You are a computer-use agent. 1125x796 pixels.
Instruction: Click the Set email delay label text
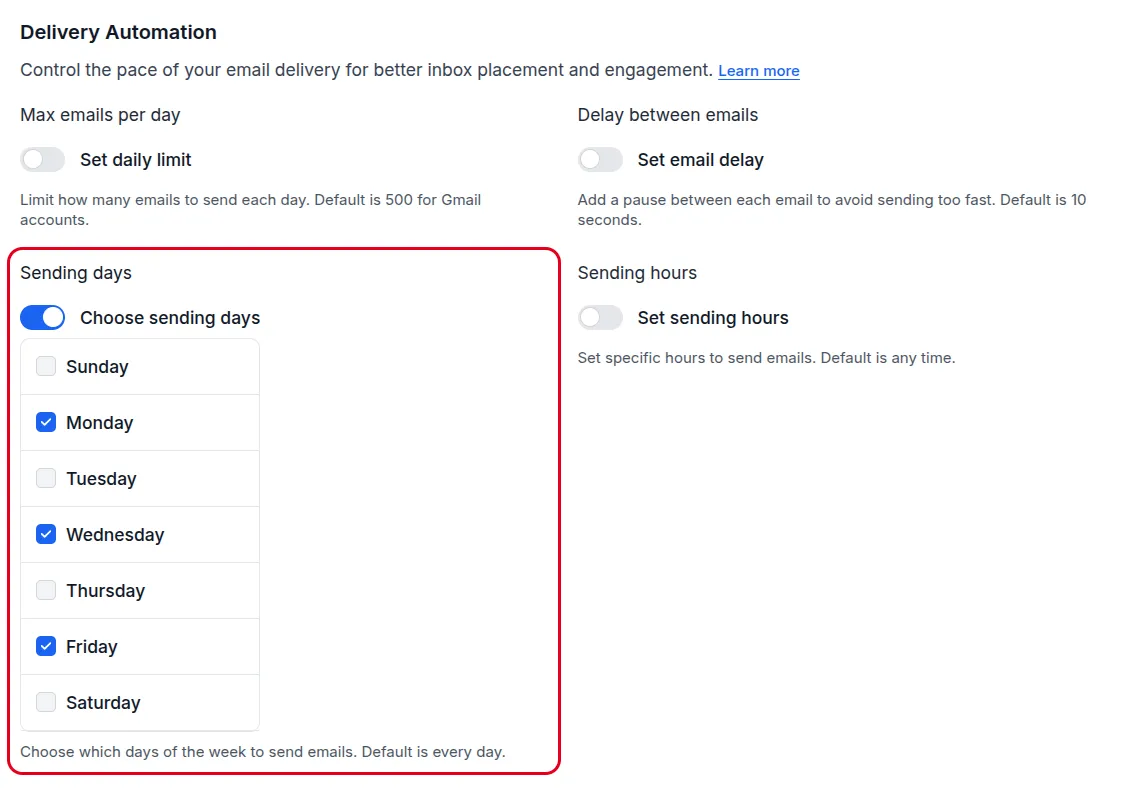(700, 160)
